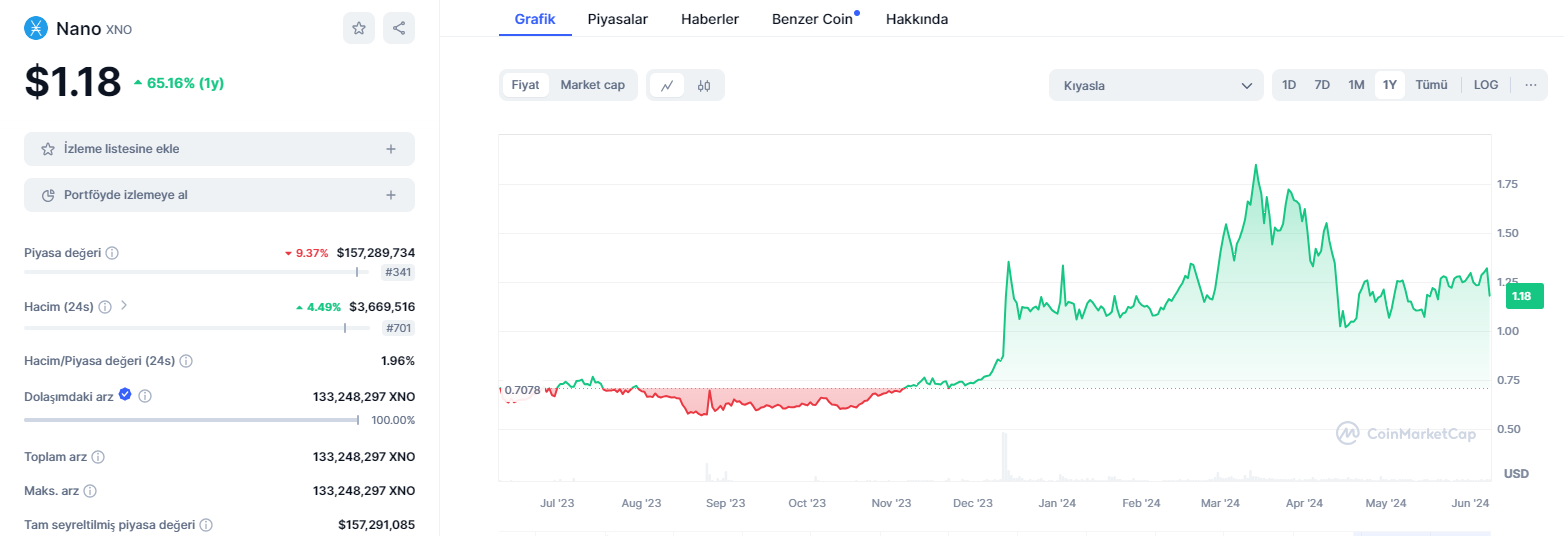Click the Piyasa değeri rank progress bar

(197, 272)
